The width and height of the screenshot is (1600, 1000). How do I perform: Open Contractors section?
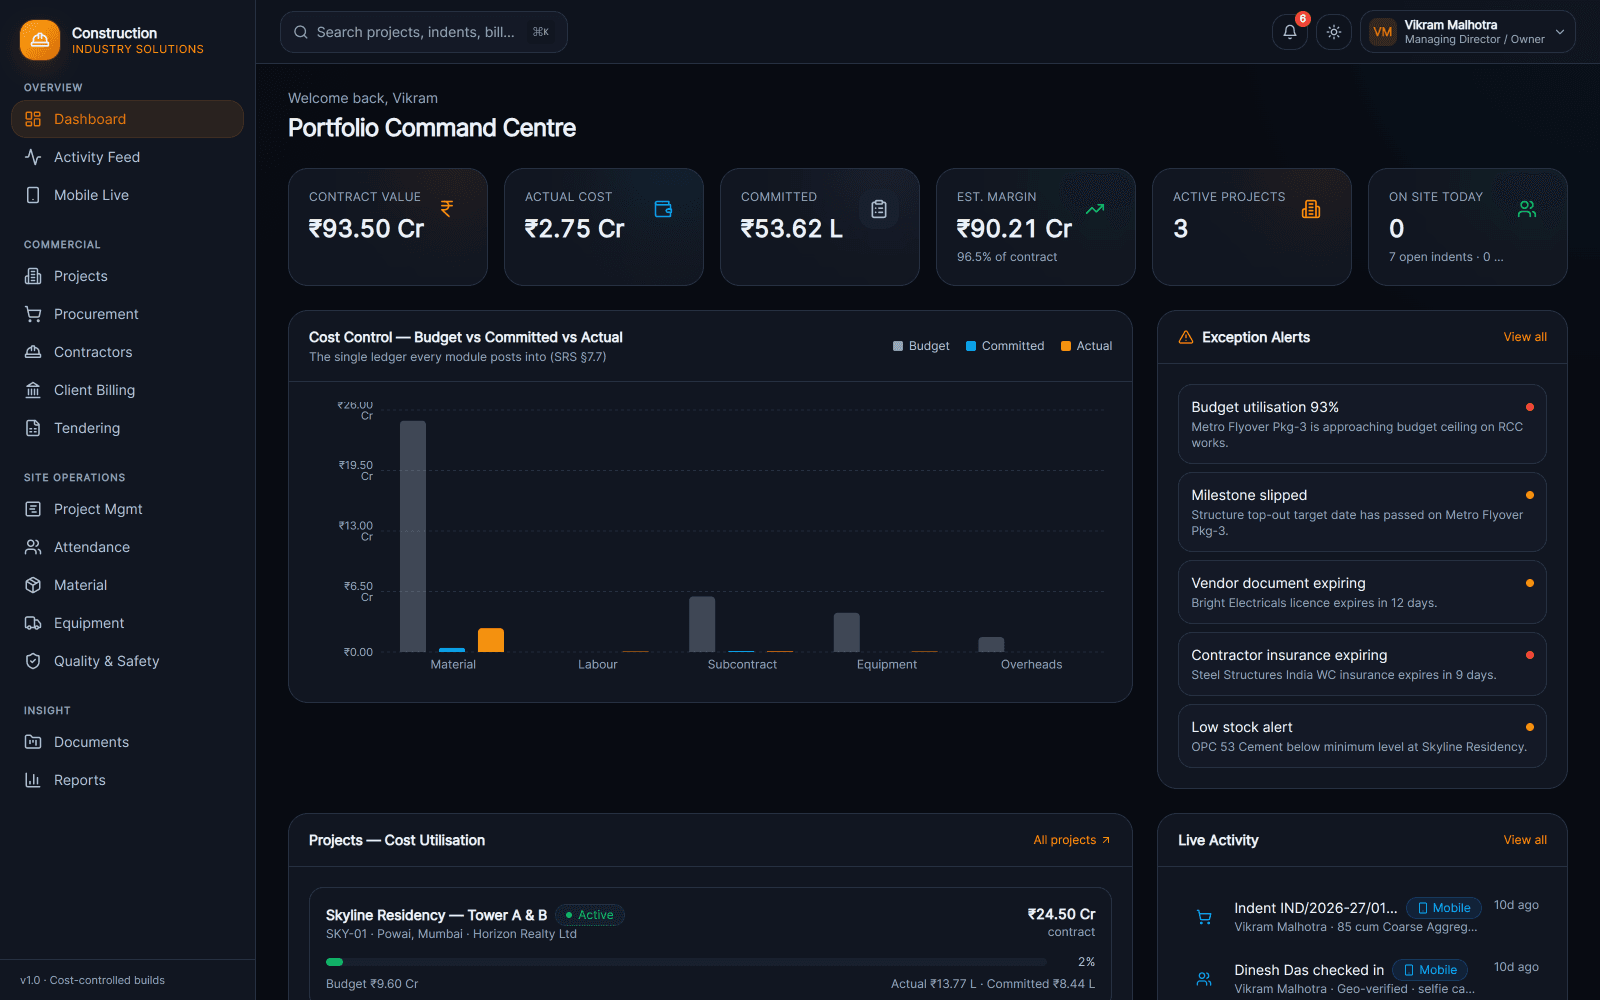(127, 352)
